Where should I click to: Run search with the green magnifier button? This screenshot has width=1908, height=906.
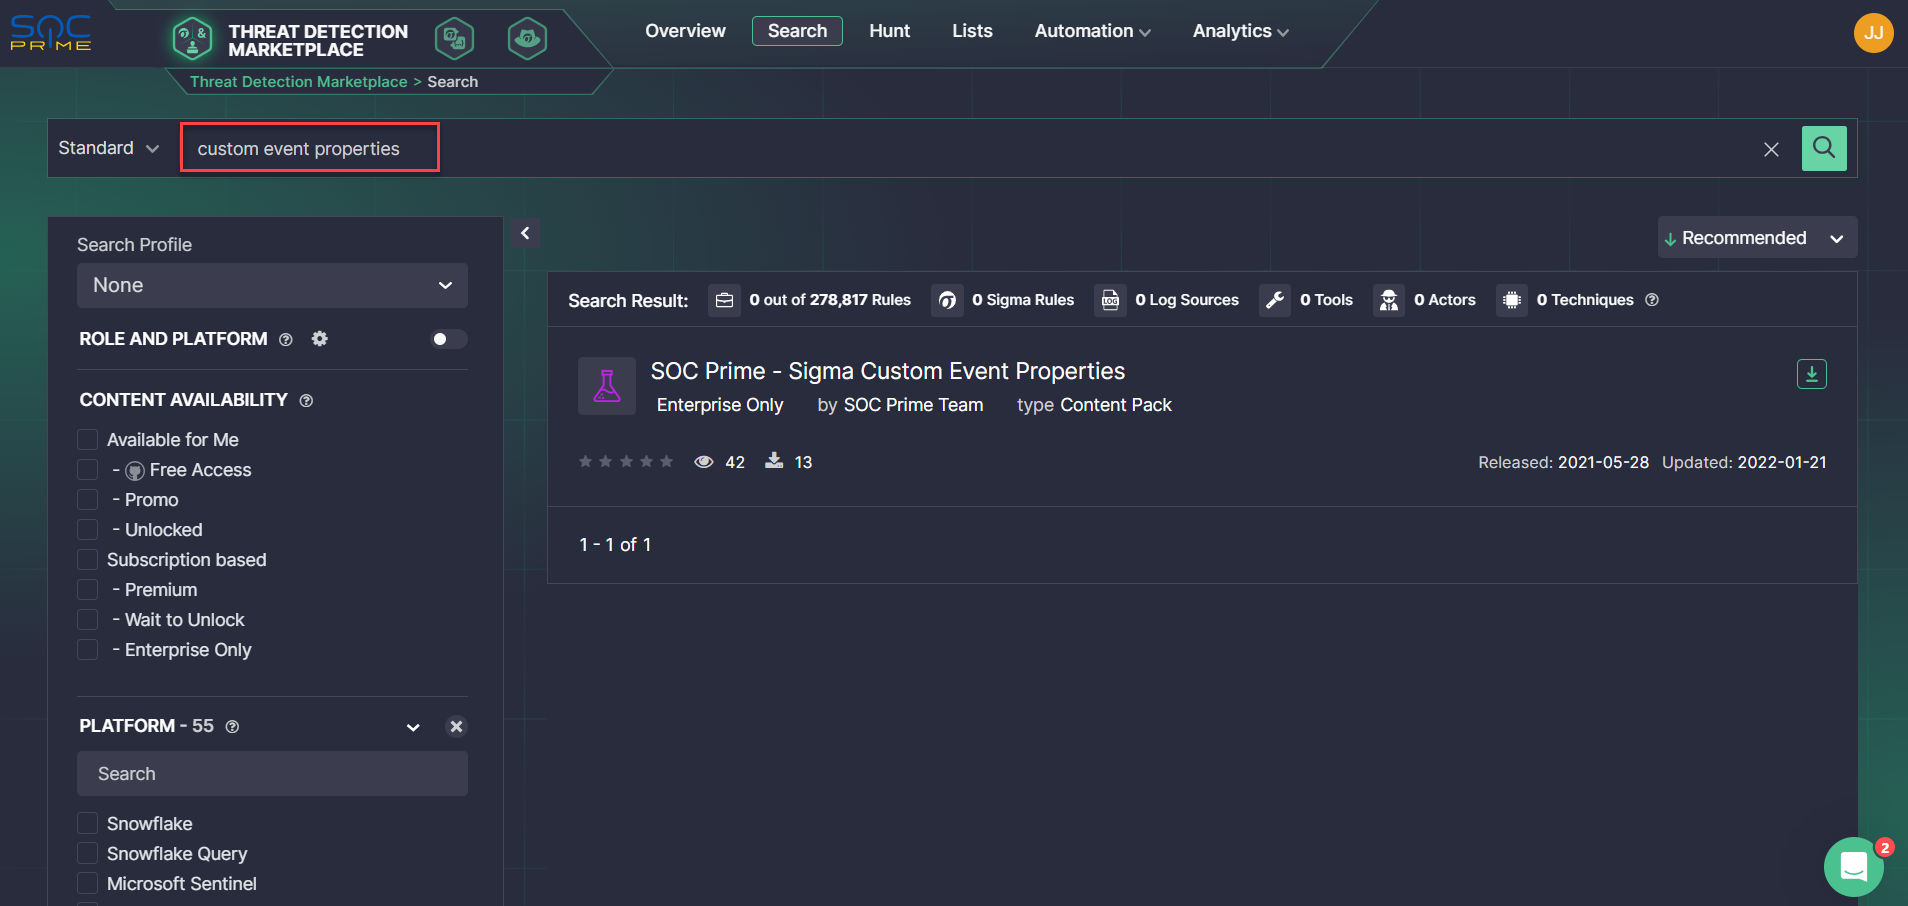point(1824,148)
